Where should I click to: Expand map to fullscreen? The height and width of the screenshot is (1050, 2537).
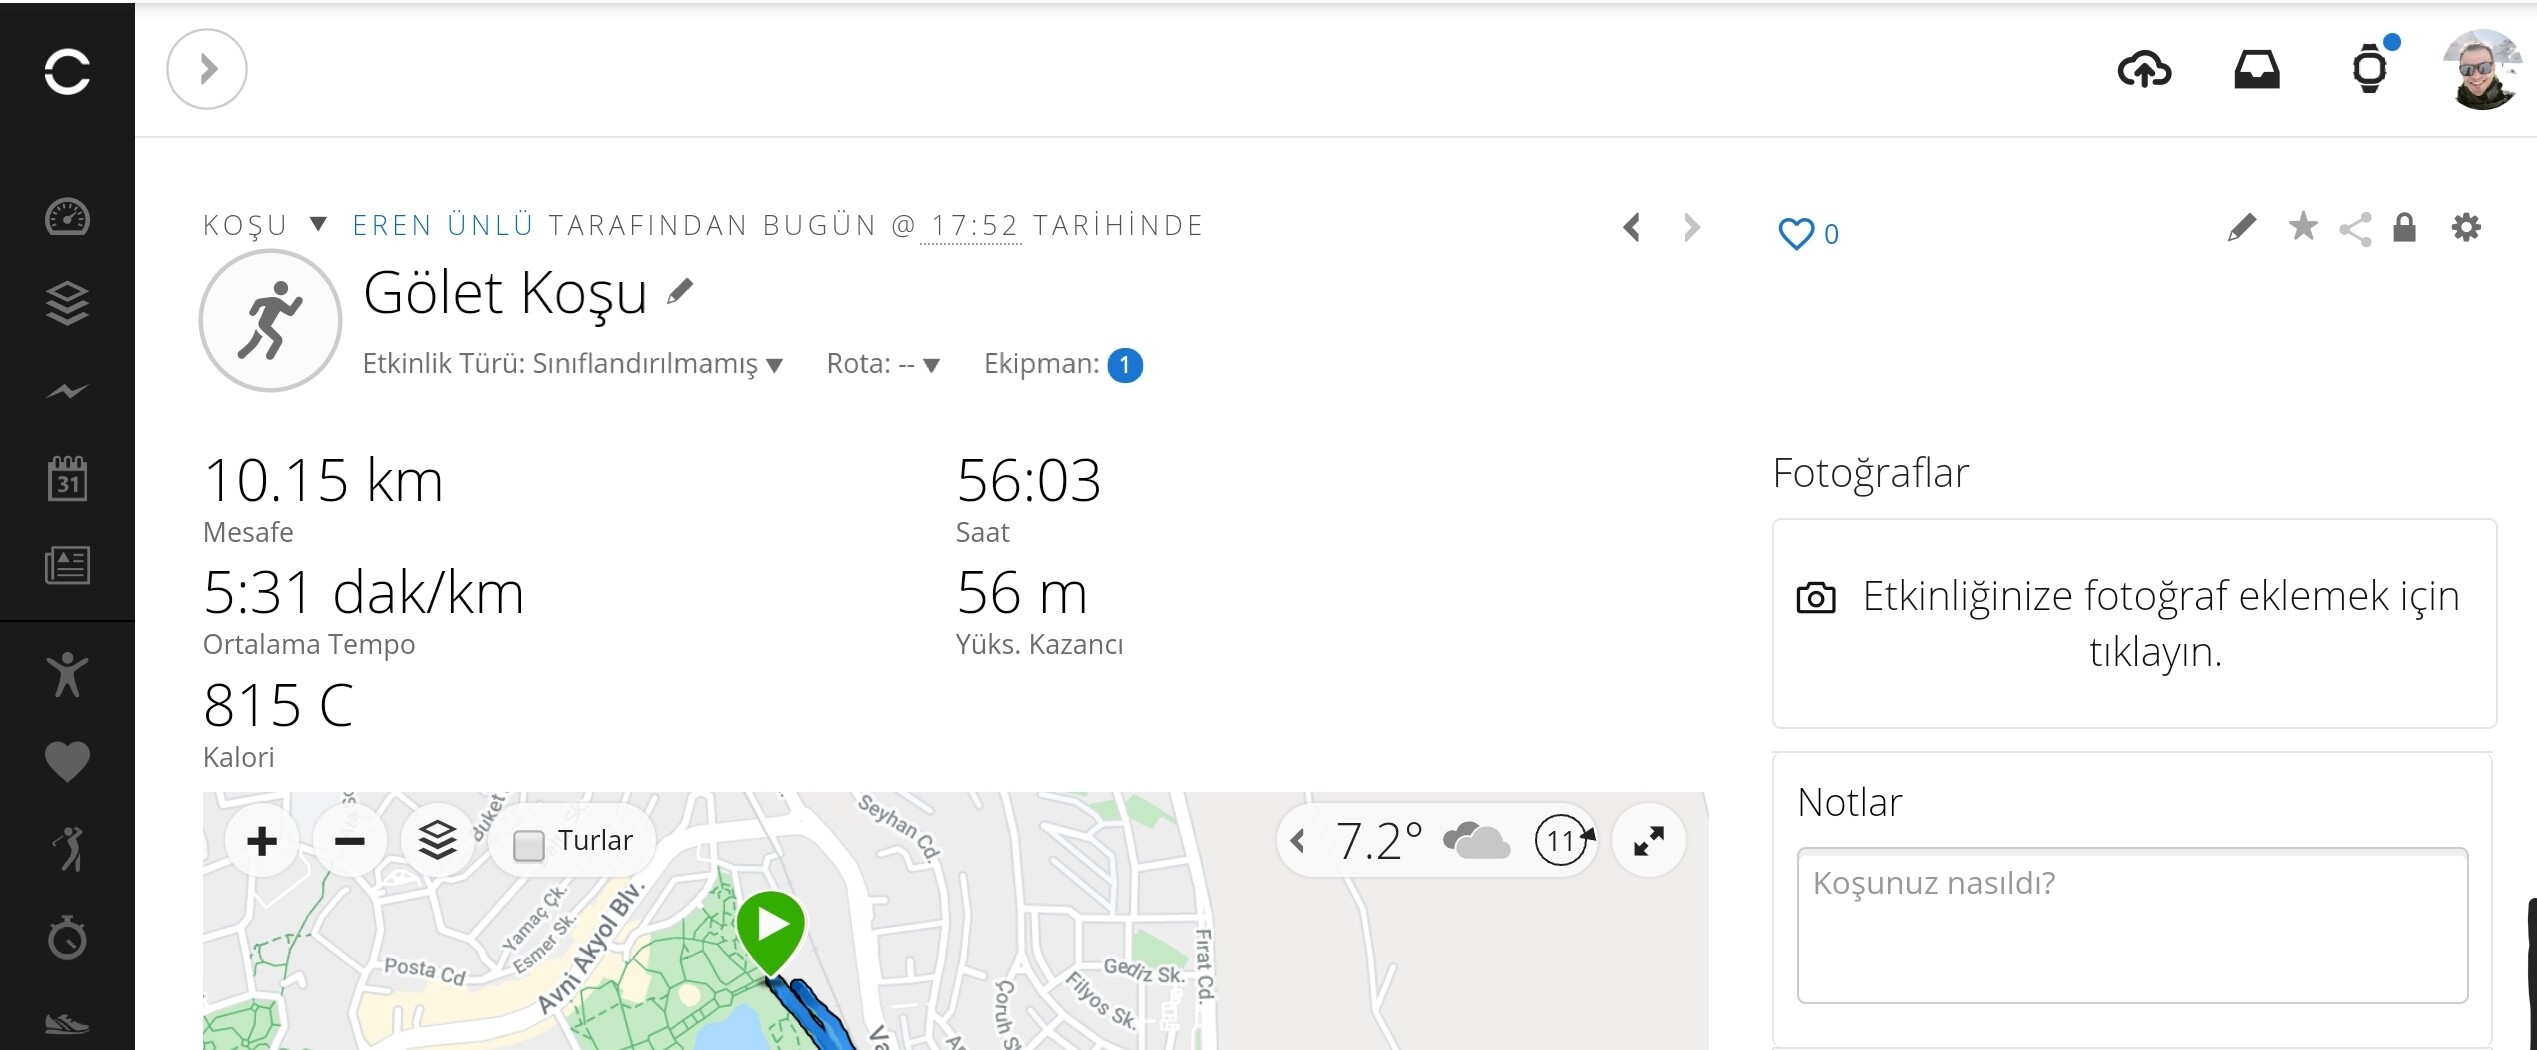pyautogui.click(x=1649, y=841)
